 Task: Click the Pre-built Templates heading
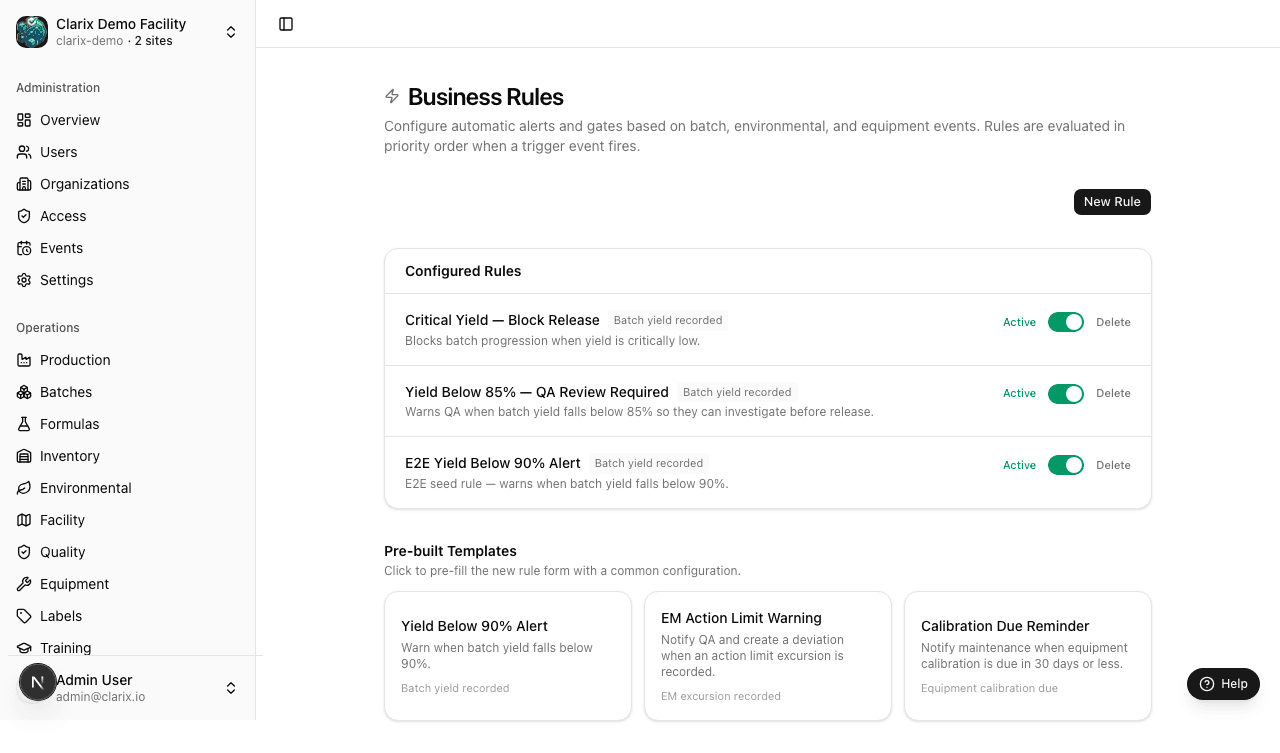[450, 551]
